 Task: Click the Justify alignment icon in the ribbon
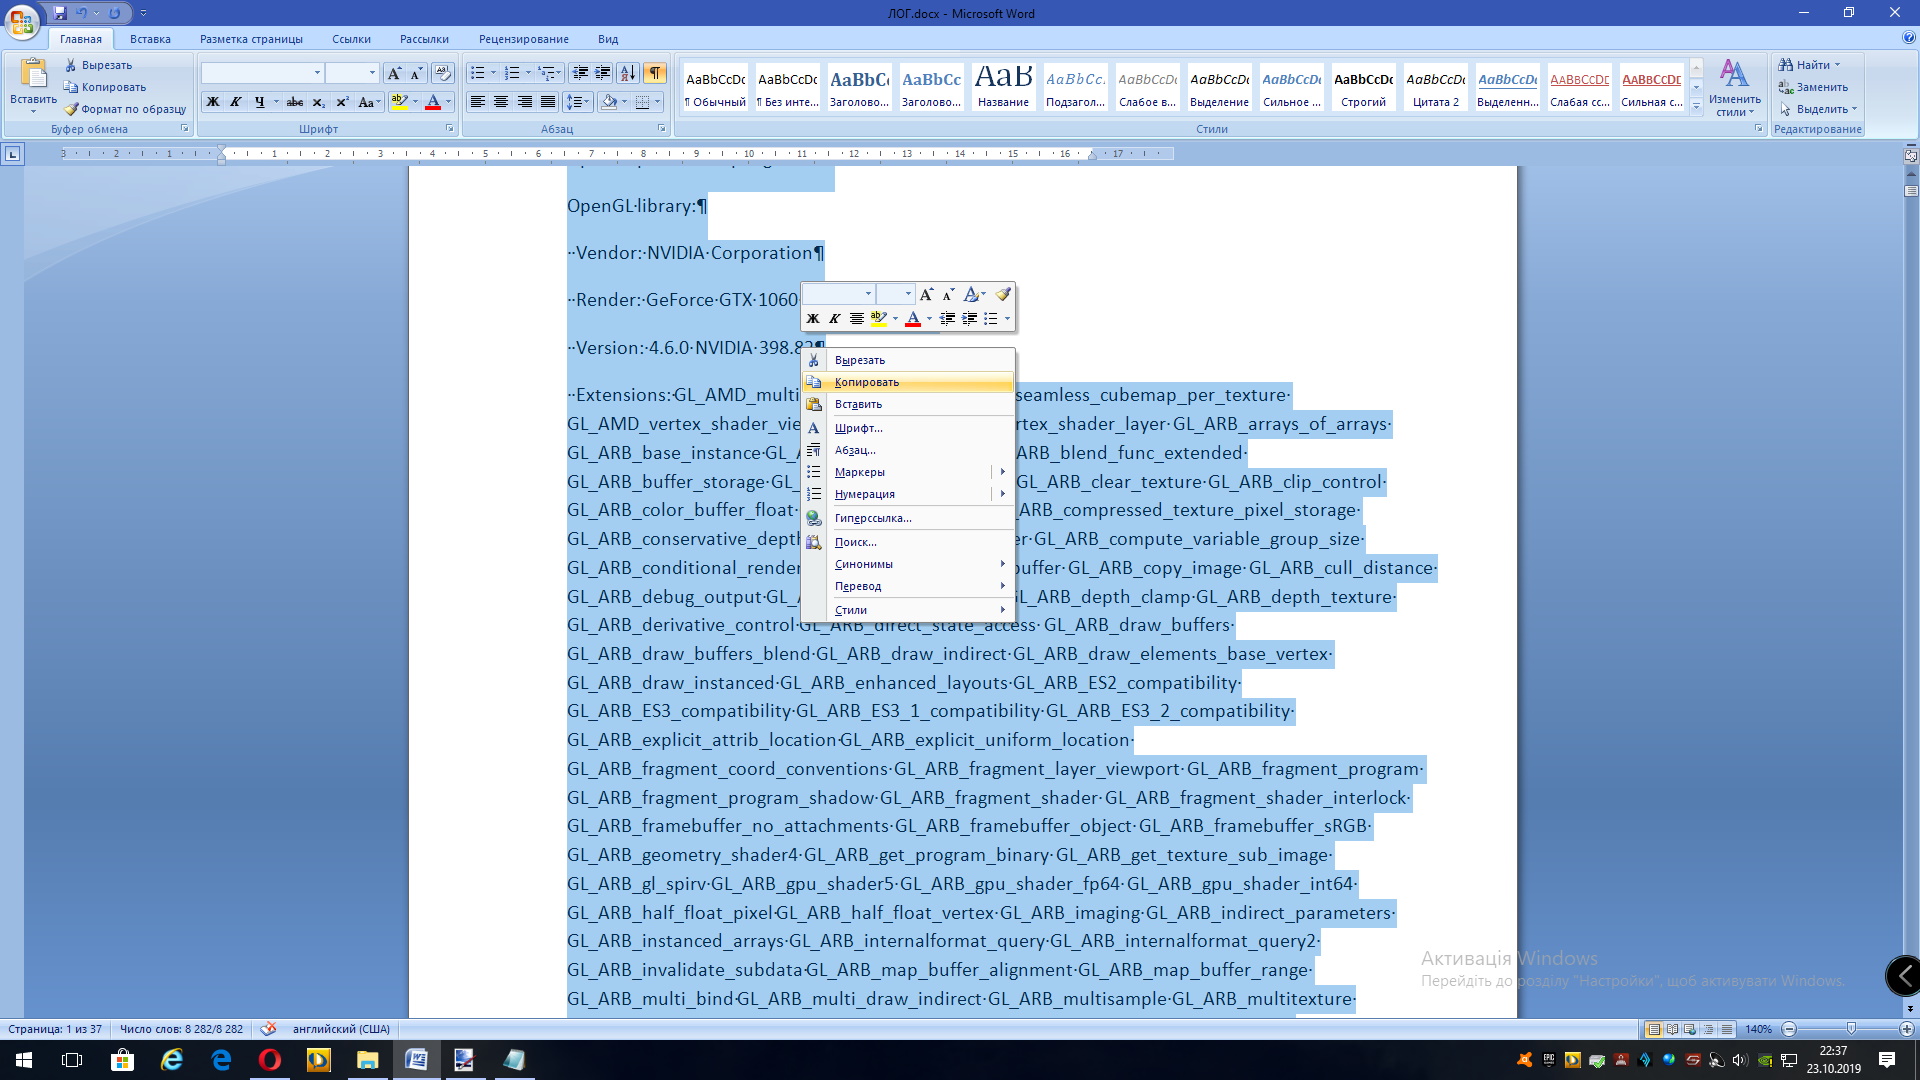[547, 102]
